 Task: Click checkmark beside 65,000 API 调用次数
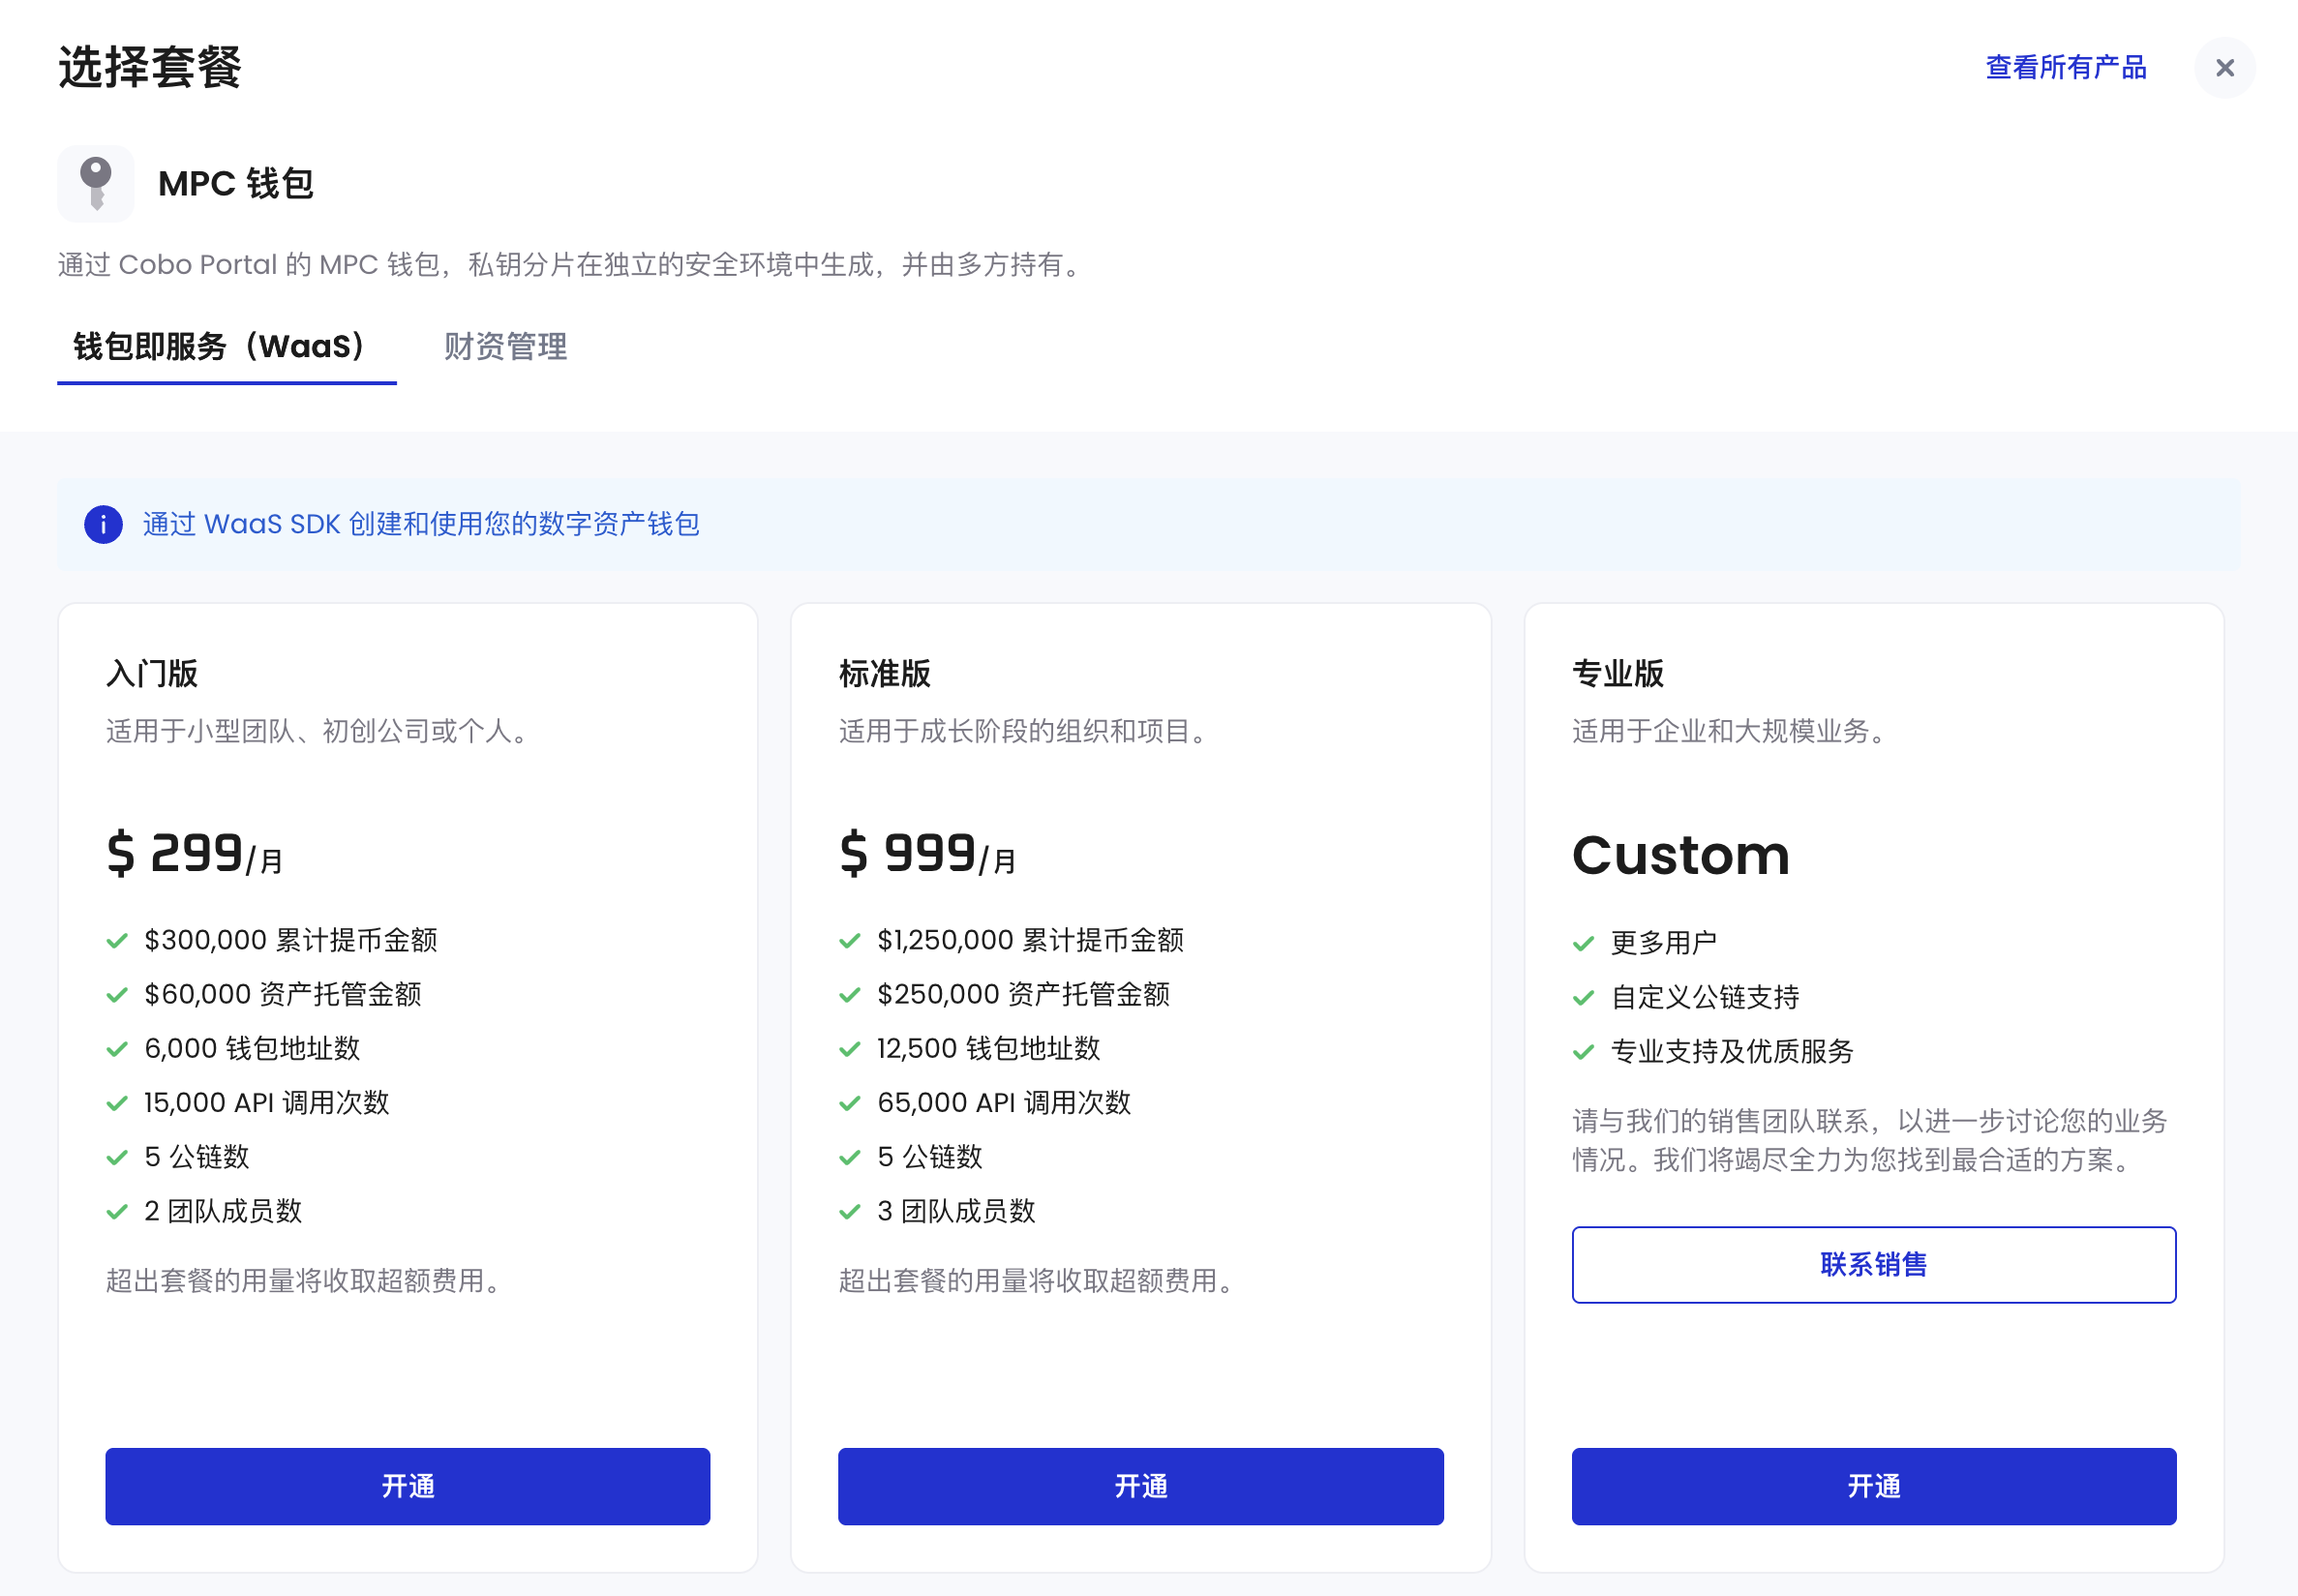pyautogui.click(x=850, y=1103)
